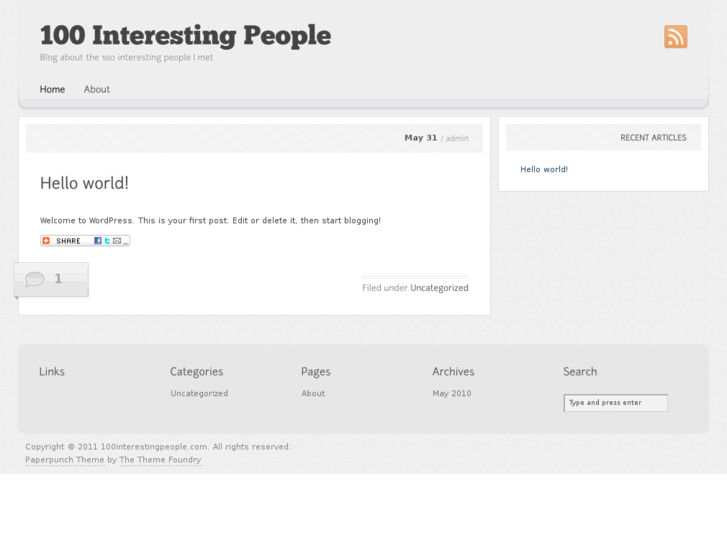The width and height of the screenshot is (727, 545).
Task: Click the Welcome to WordPress paragraph
Action: (x=210, y=220)
